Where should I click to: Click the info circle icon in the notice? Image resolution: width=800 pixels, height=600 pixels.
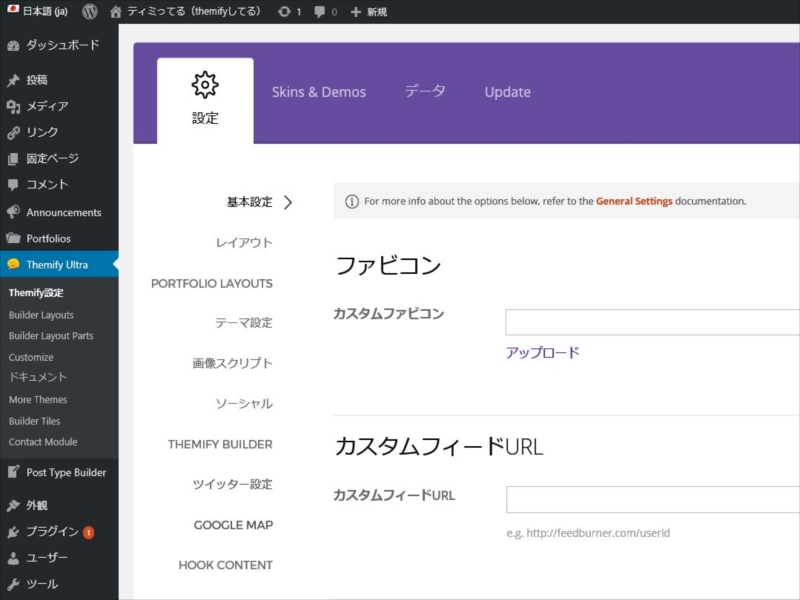[x=352, y=202]
